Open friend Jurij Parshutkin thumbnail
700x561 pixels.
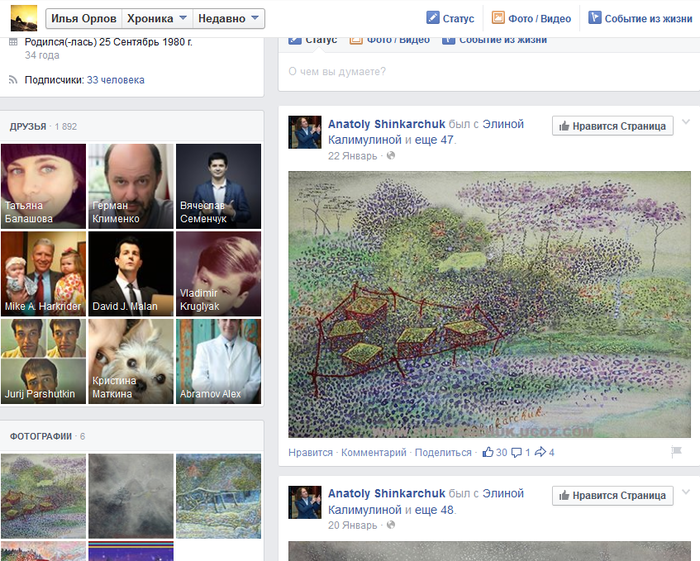point(43,361)
